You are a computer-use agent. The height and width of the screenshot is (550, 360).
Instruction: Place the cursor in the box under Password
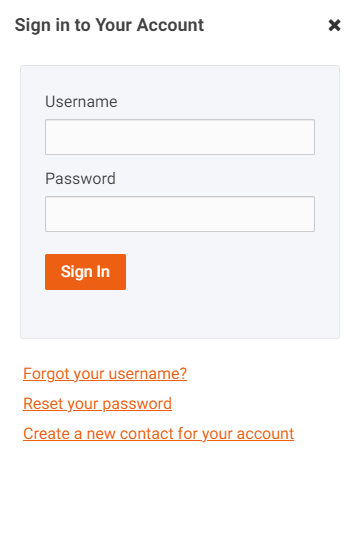pos(180,214)
